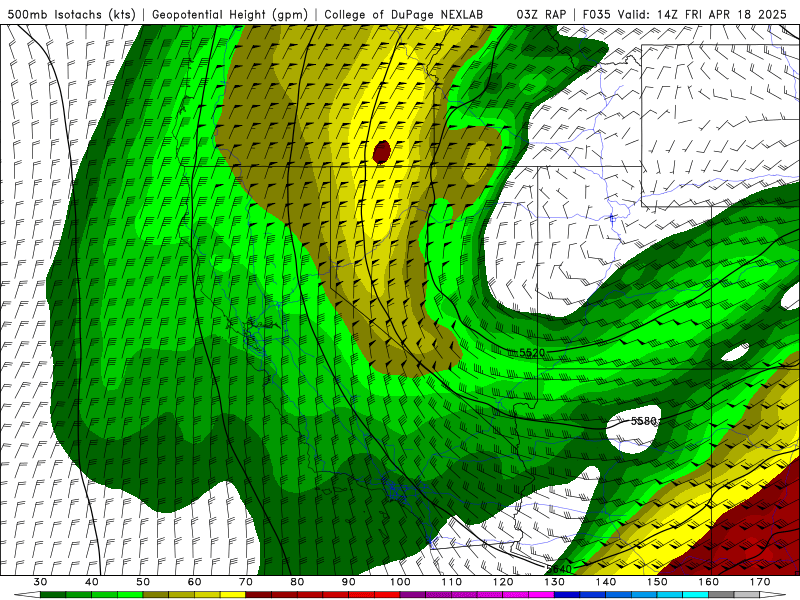Click the "F035" forecast hour text

596,14
